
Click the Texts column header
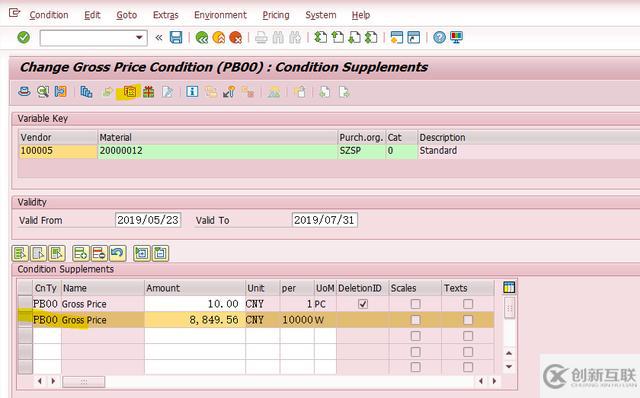(x=468, y=288)
